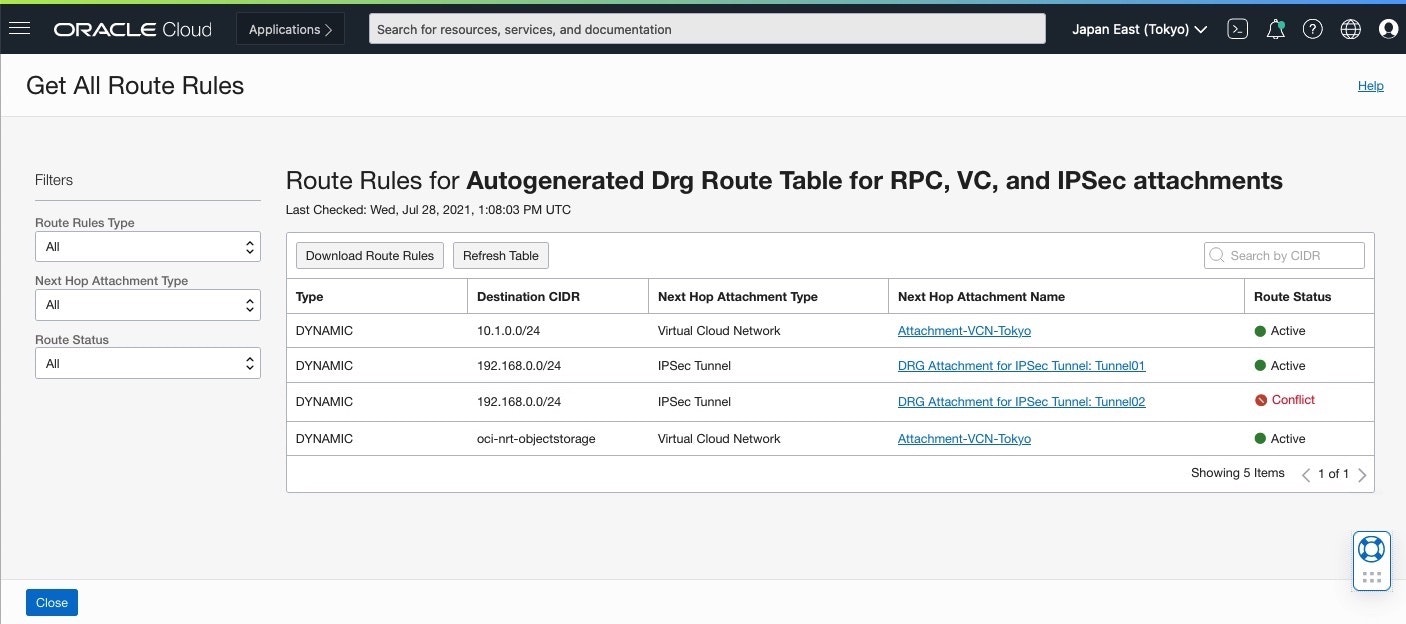Click the Download Route Rules button

(x=370, y=256)
